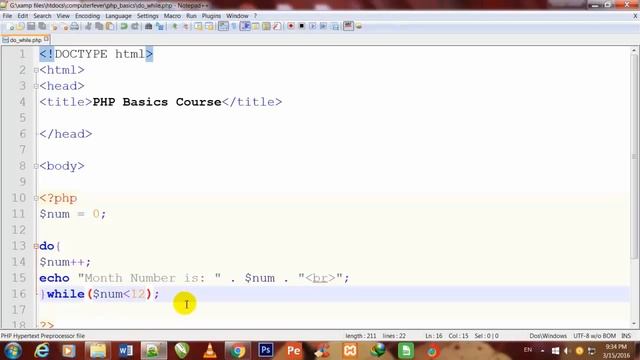Select the do_while.php document tab
640x360 pixels.
click(x=25, y=40)
